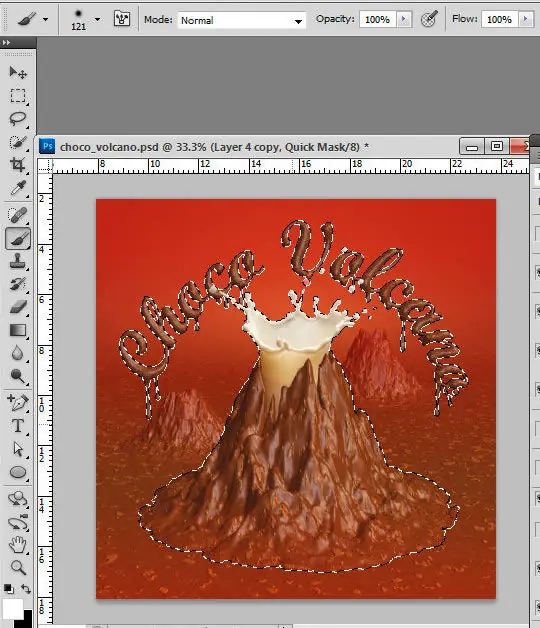Screen dimensions: 540x628
Task: Expand the Opacity slider arrow
Action: (x=404, y=19)
